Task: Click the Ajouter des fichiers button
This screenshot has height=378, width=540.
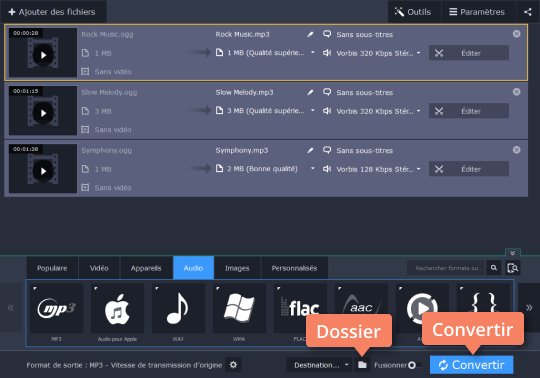Action: [x=52, y=12]
